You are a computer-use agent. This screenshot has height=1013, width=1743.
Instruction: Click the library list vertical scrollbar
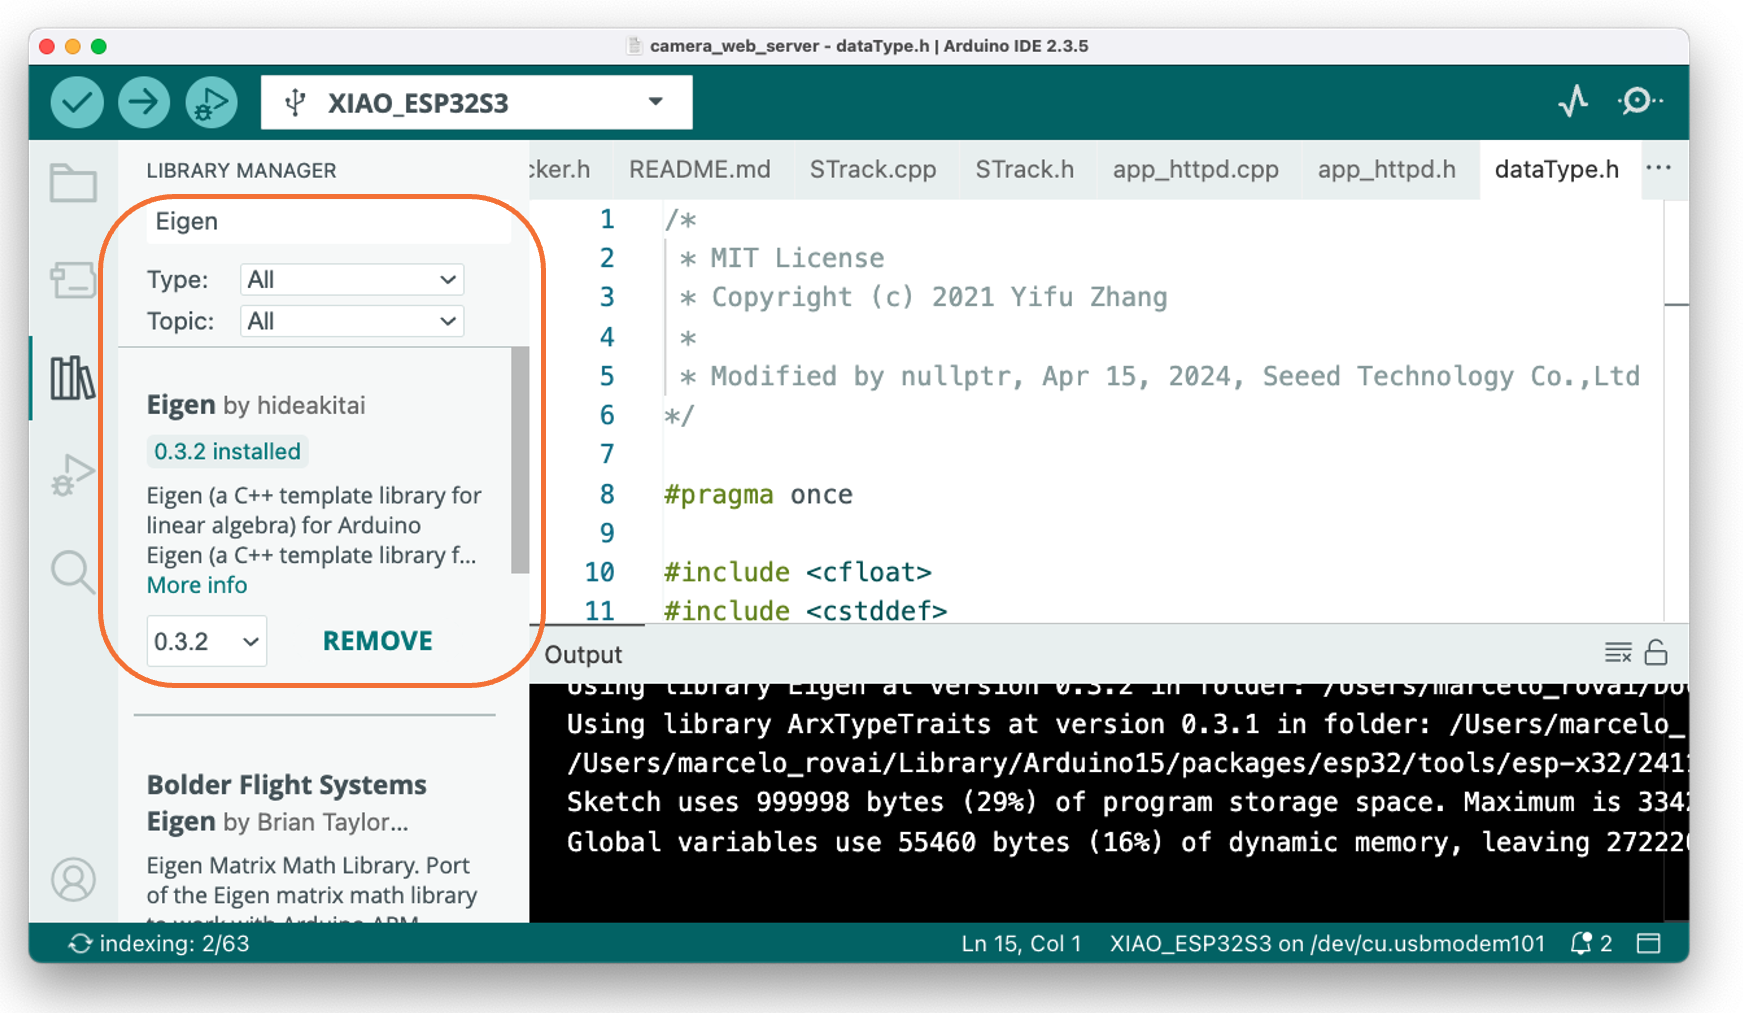[x=519, y=460]
